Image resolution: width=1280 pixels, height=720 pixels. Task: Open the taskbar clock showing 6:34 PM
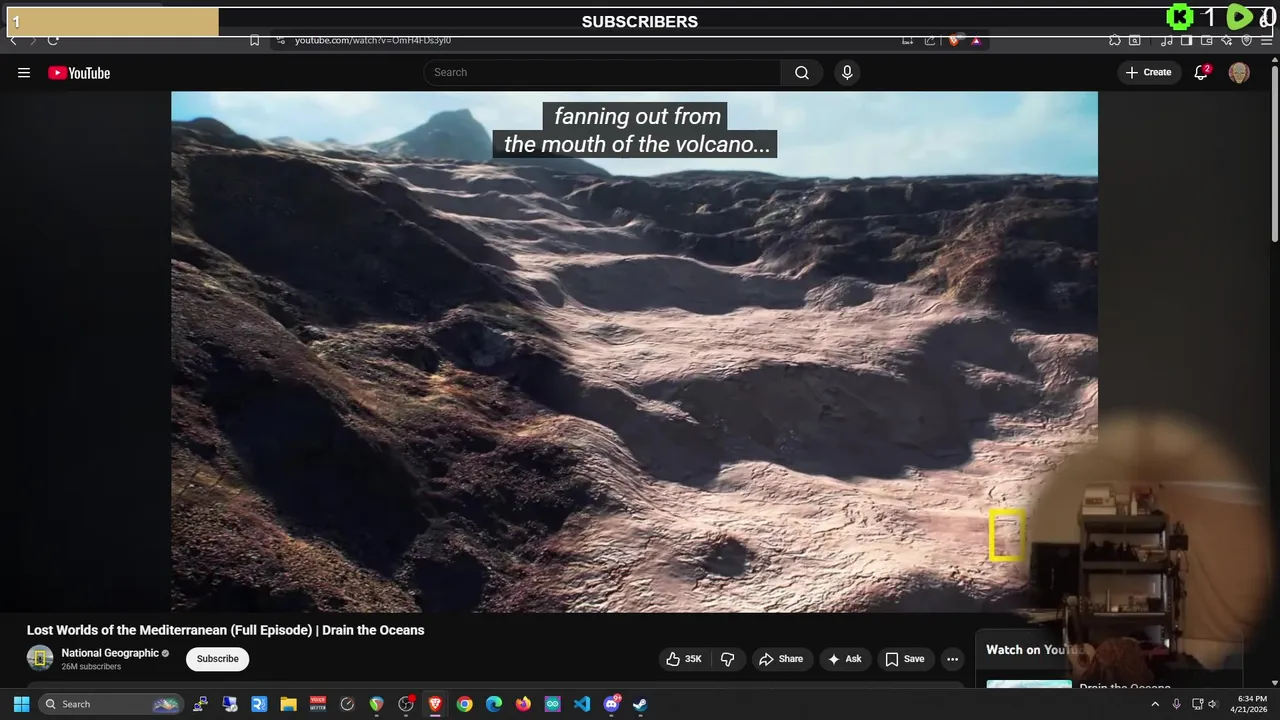point(1251,704)
